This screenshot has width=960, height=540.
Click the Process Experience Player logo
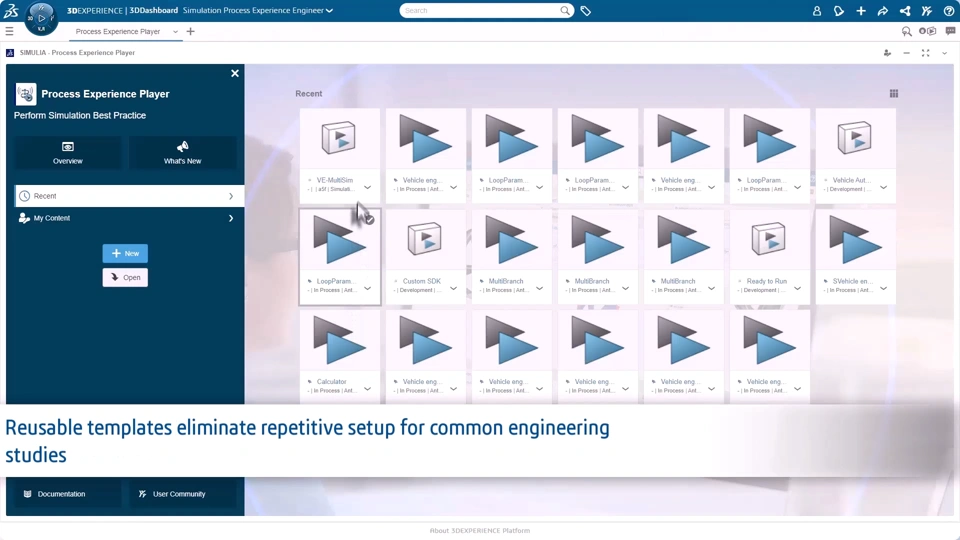point(26,94)
